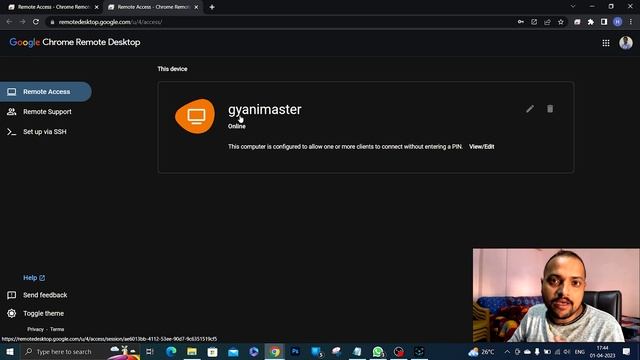Image resolution: width=640 pixels, height=360 pixels.
Task: Click the browser back arrow
Action: (9, 22)
